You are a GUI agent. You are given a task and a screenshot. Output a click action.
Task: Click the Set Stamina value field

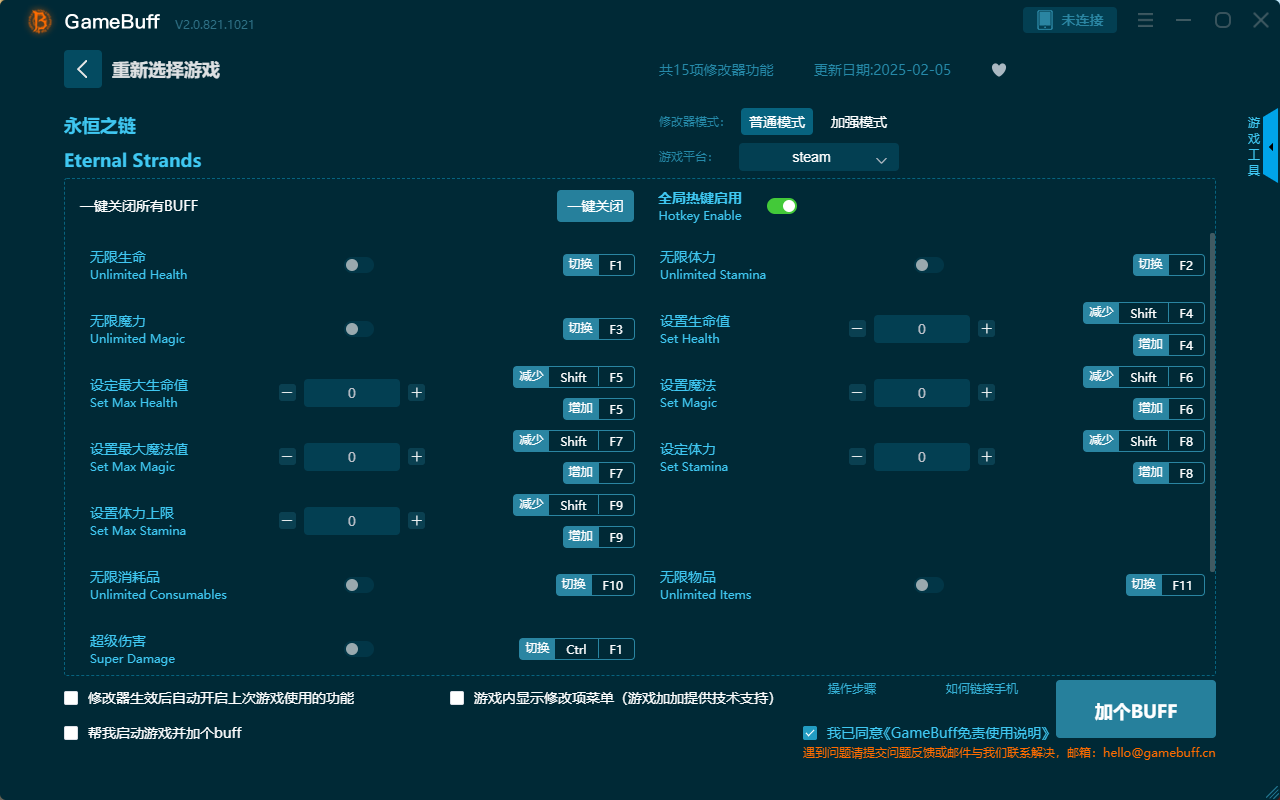(x=922, y=457)
